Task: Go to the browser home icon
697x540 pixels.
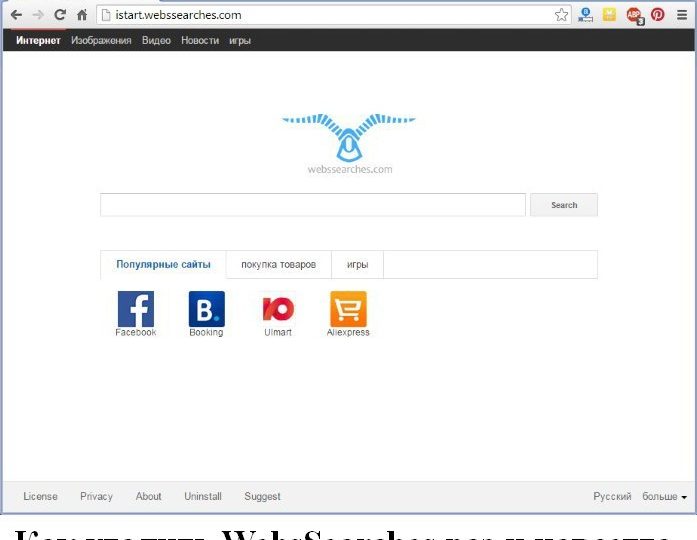Action: (82, 15)
